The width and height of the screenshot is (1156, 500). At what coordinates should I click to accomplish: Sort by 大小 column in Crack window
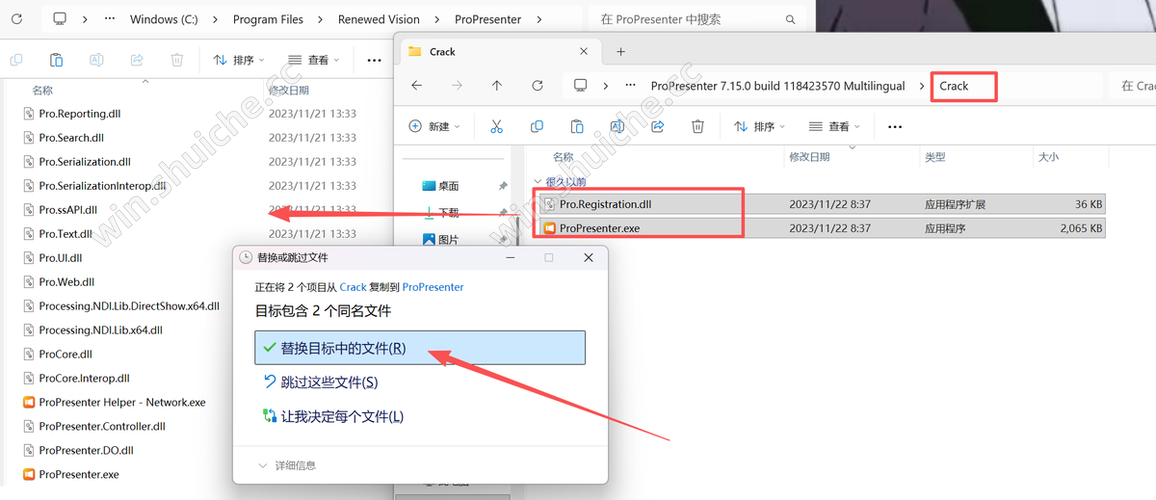pos(1048,157)
